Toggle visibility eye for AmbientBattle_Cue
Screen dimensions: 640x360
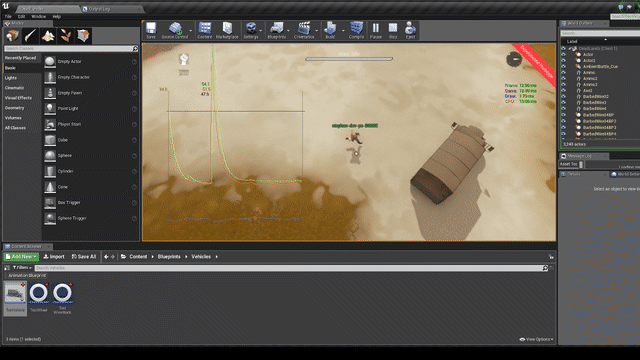[564, 66]
